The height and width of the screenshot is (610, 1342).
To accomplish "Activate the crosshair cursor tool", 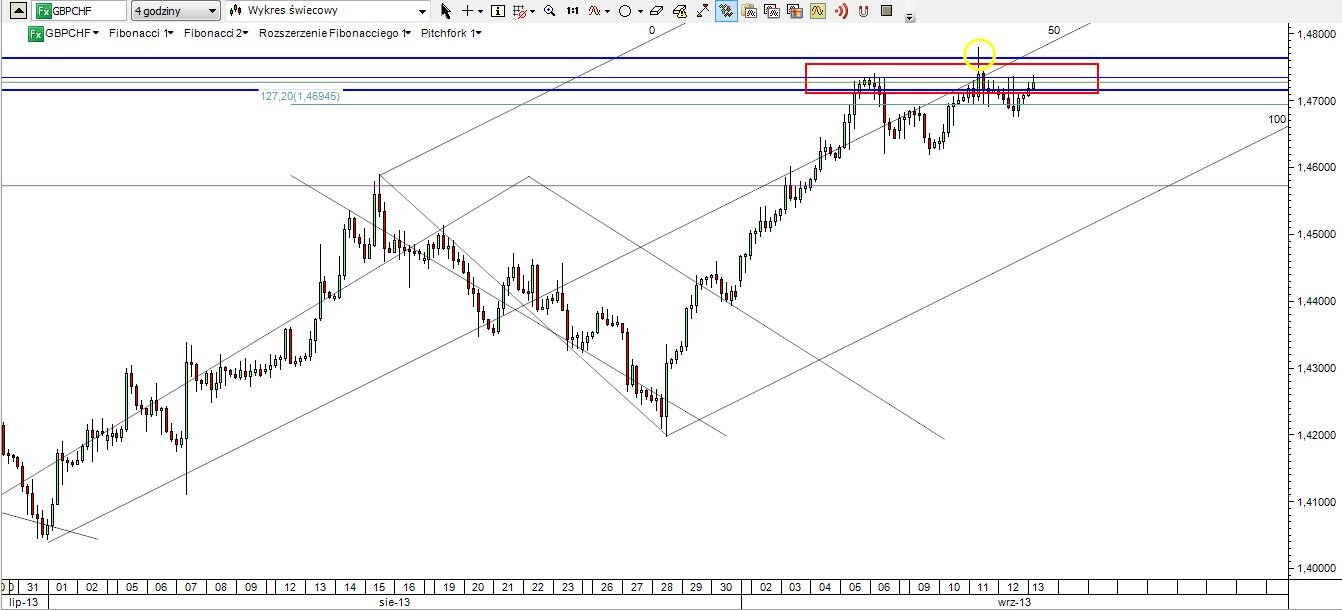I will coord(467,11).
